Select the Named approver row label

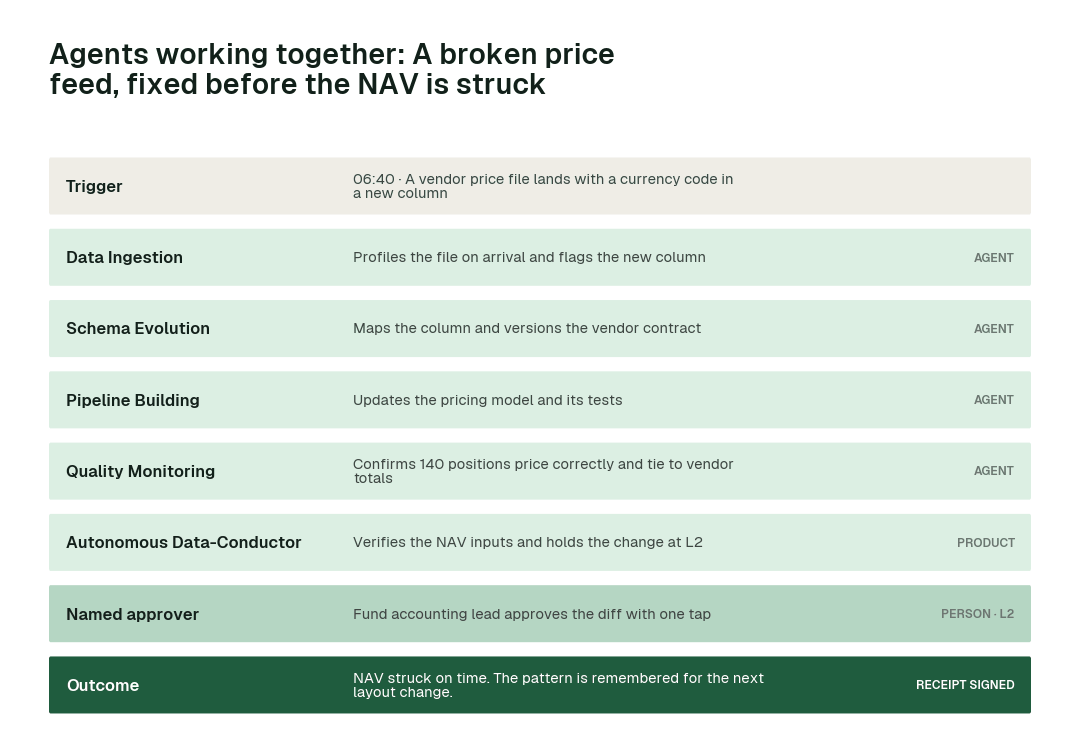[132, 614]
